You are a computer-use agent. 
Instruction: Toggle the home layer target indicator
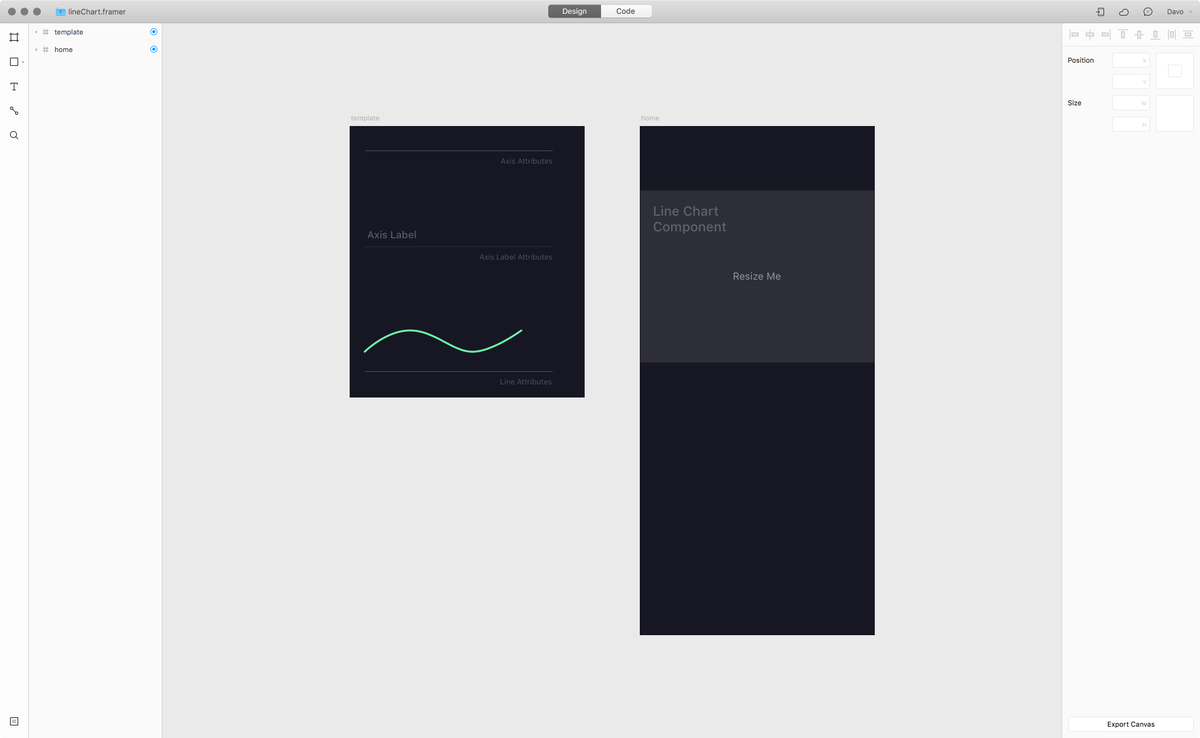[154, 49]
